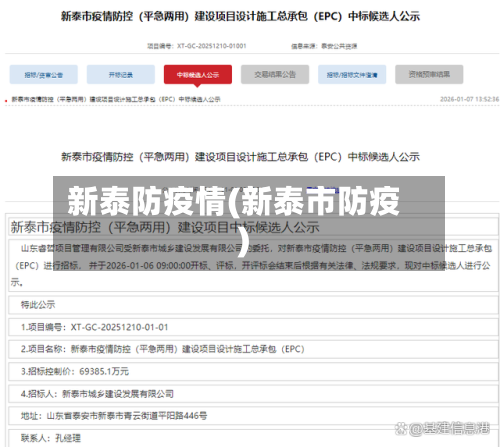The width and height of the screenshot is (500, 447).
Task: Click the project number XT-GC-20251210-01001 text
Action: click(197, 46)
